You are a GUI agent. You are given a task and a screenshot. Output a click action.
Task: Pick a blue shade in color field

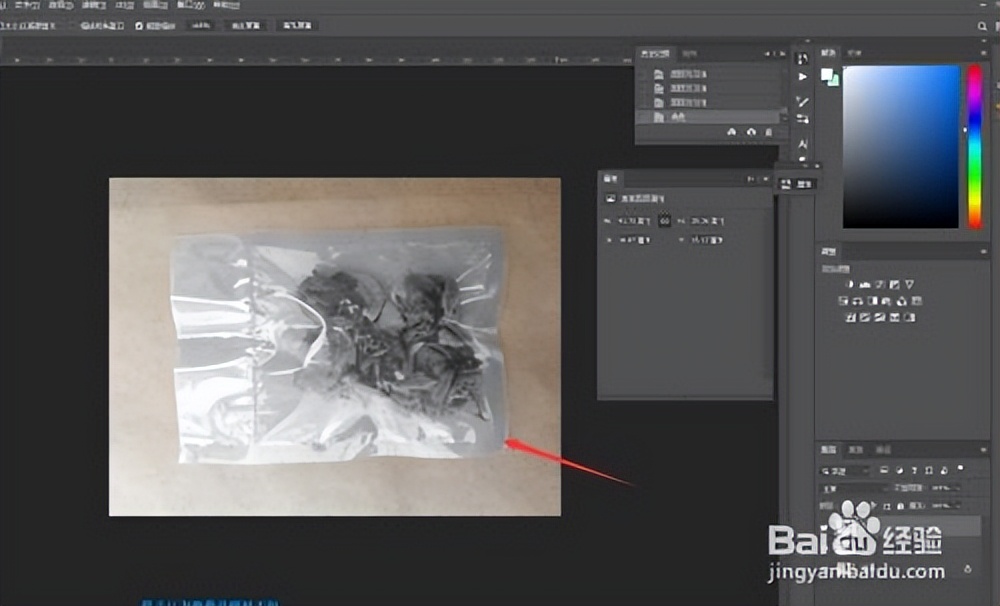pyautogui.click(x=901, y=146)
